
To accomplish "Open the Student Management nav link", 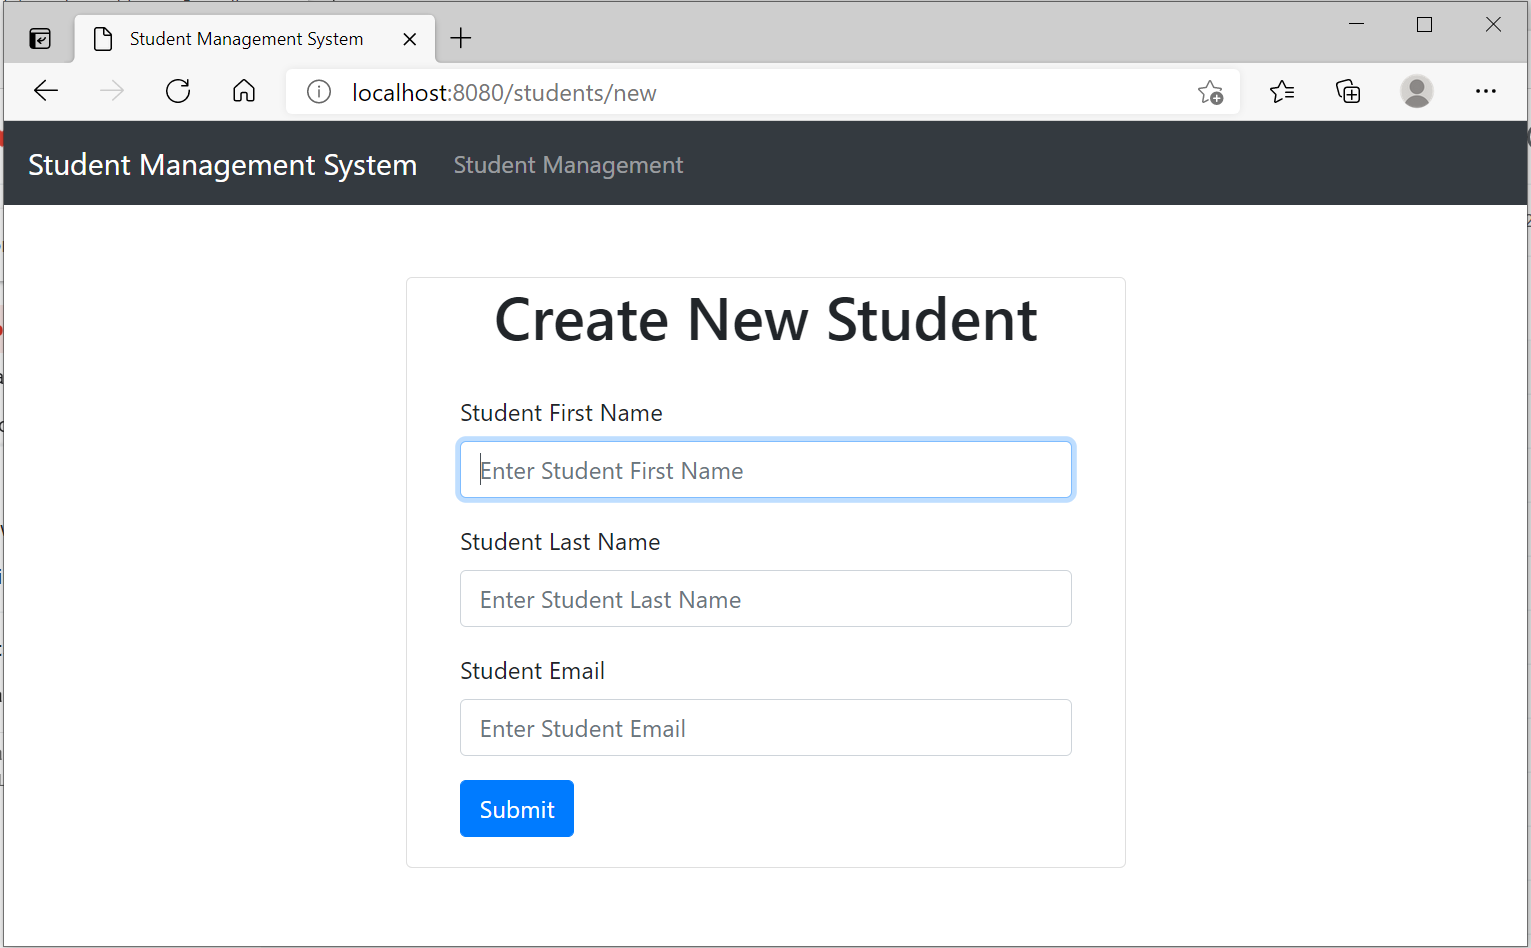I will 568,165.
